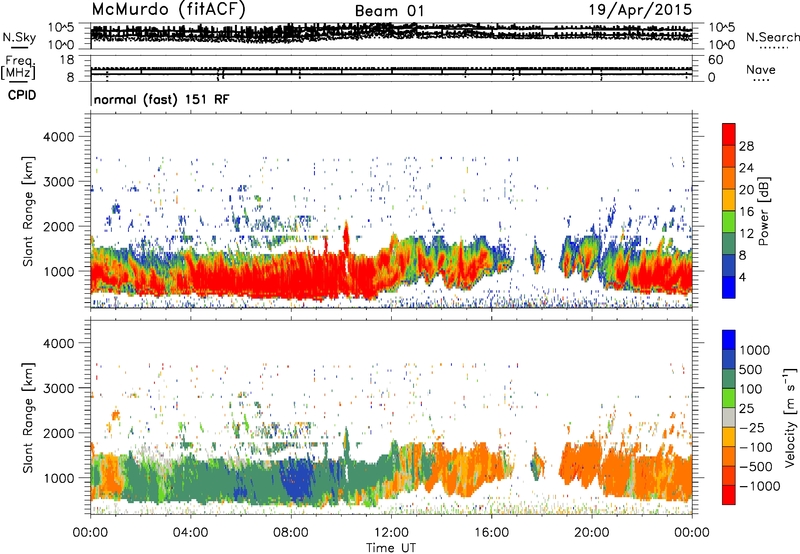
Task: Click the 'Beam 01' label
Action: click(389, 11)
